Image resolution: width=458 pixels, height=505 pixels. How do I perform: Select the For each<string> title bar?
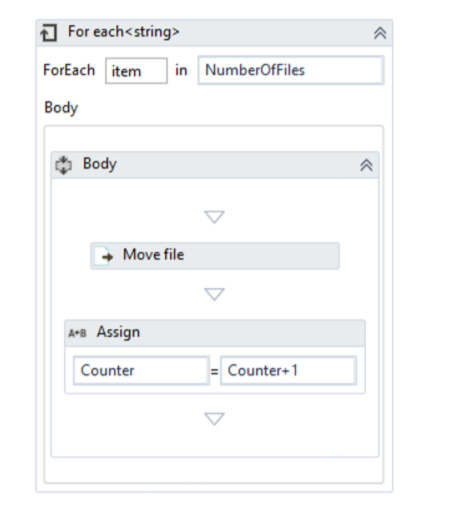[214, 33]
